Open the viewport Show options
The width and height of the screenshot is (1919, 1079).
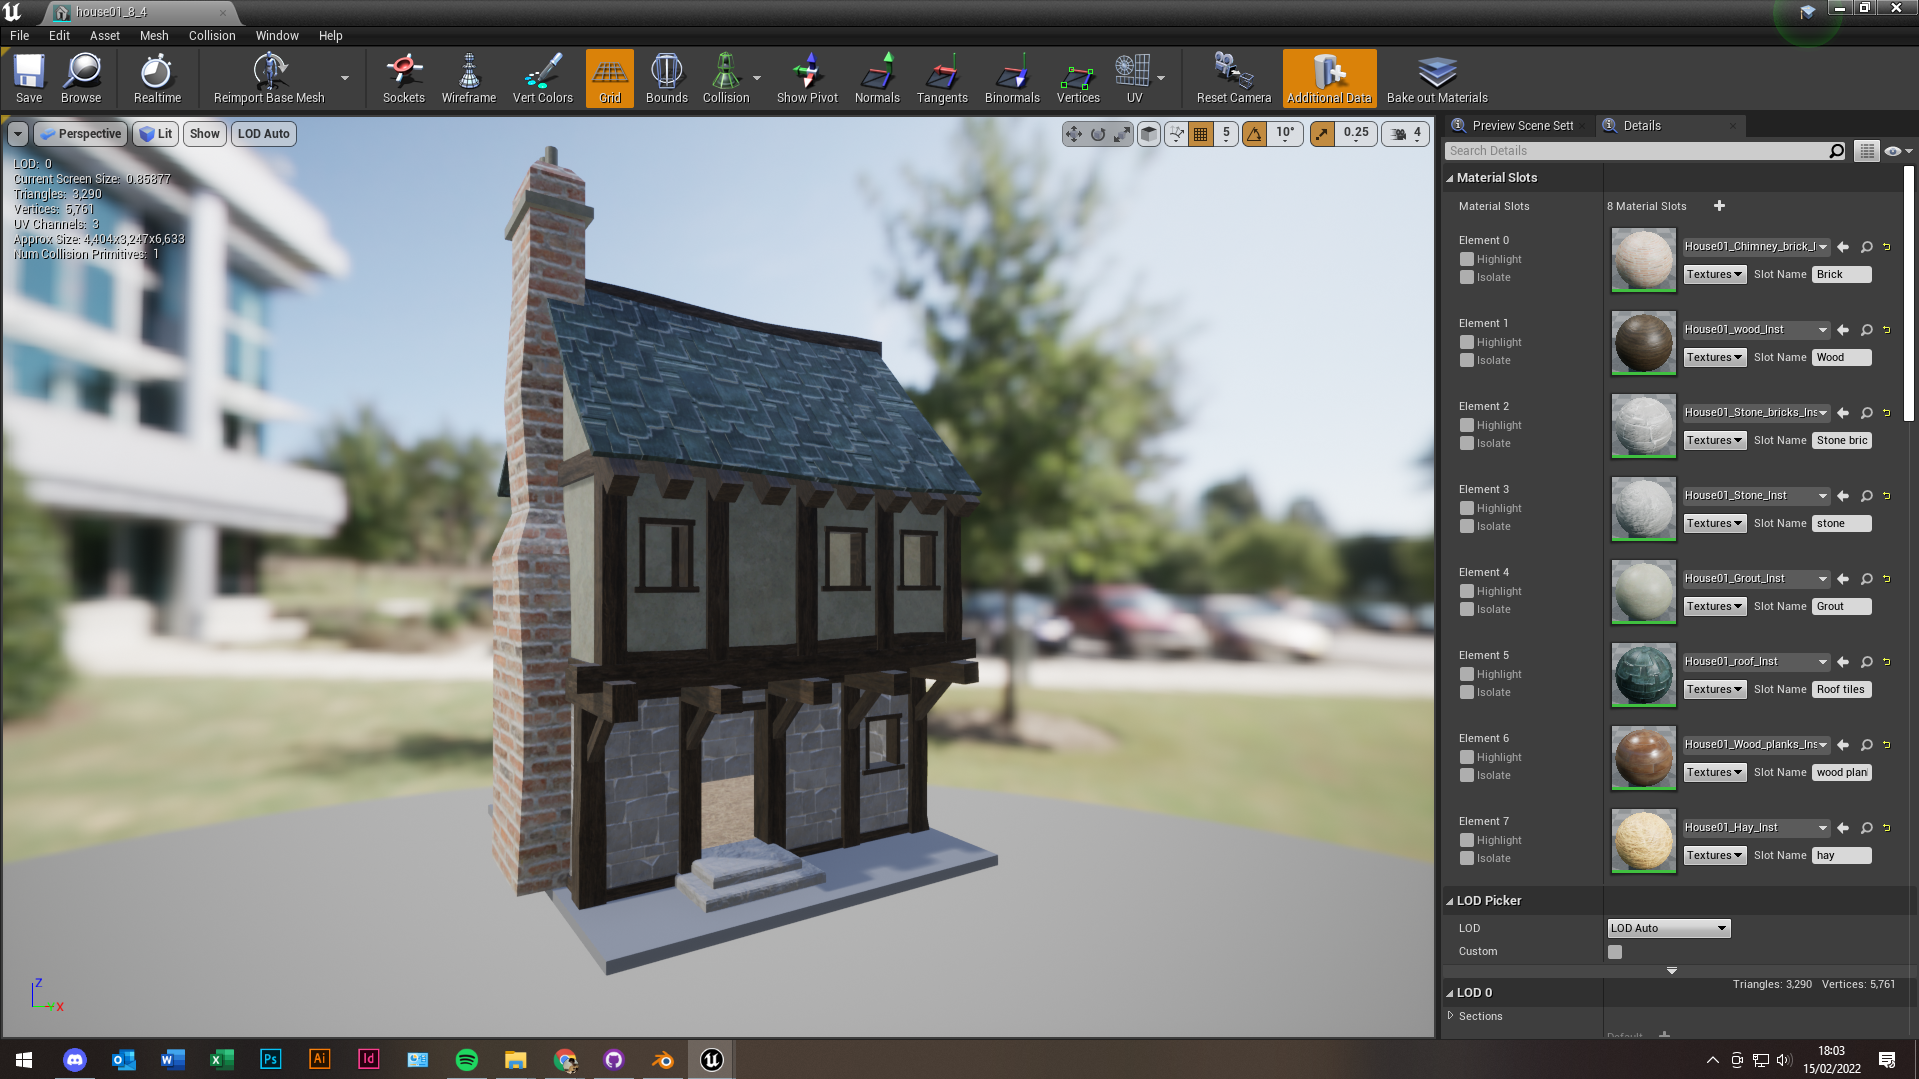pos(204,133)
